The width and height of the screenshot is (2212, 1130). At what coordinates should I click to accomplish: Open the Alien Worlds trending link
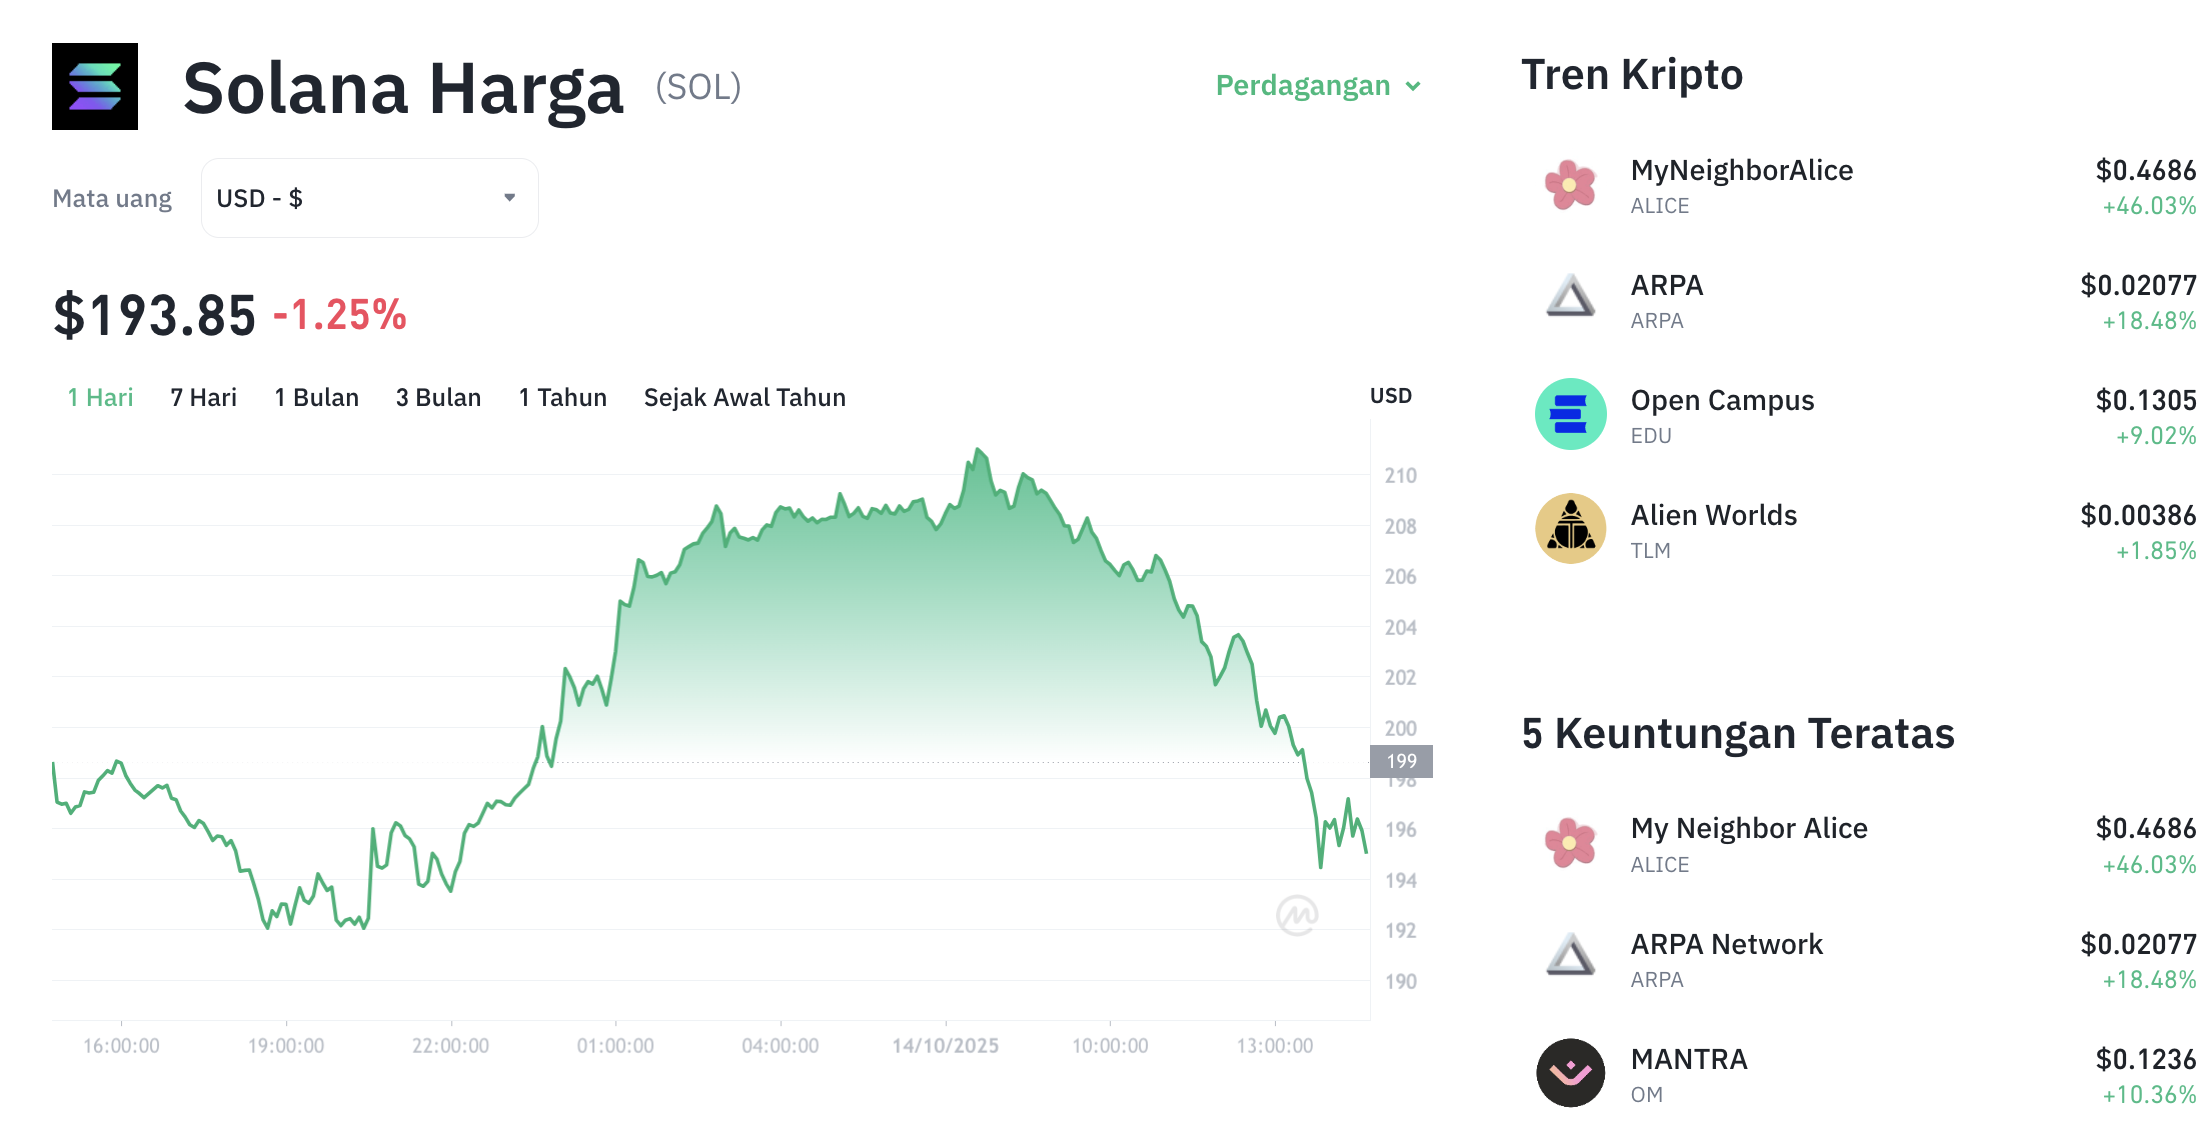click(1713, 516)
